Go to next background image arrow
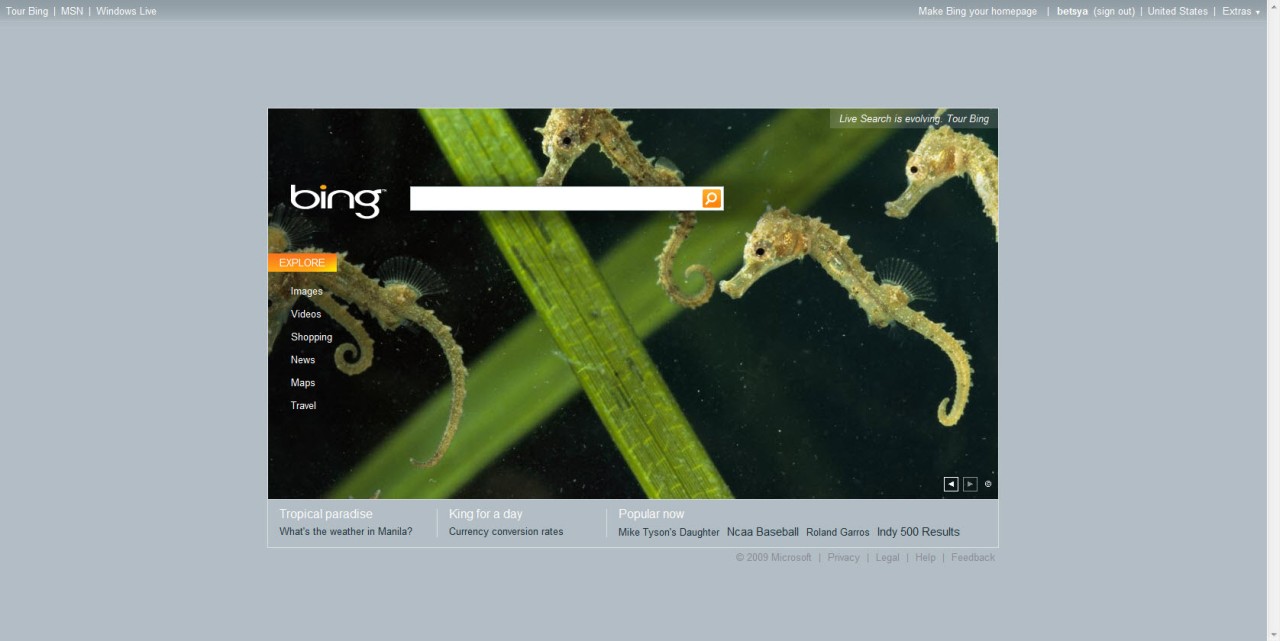 [x=969, y=483]
